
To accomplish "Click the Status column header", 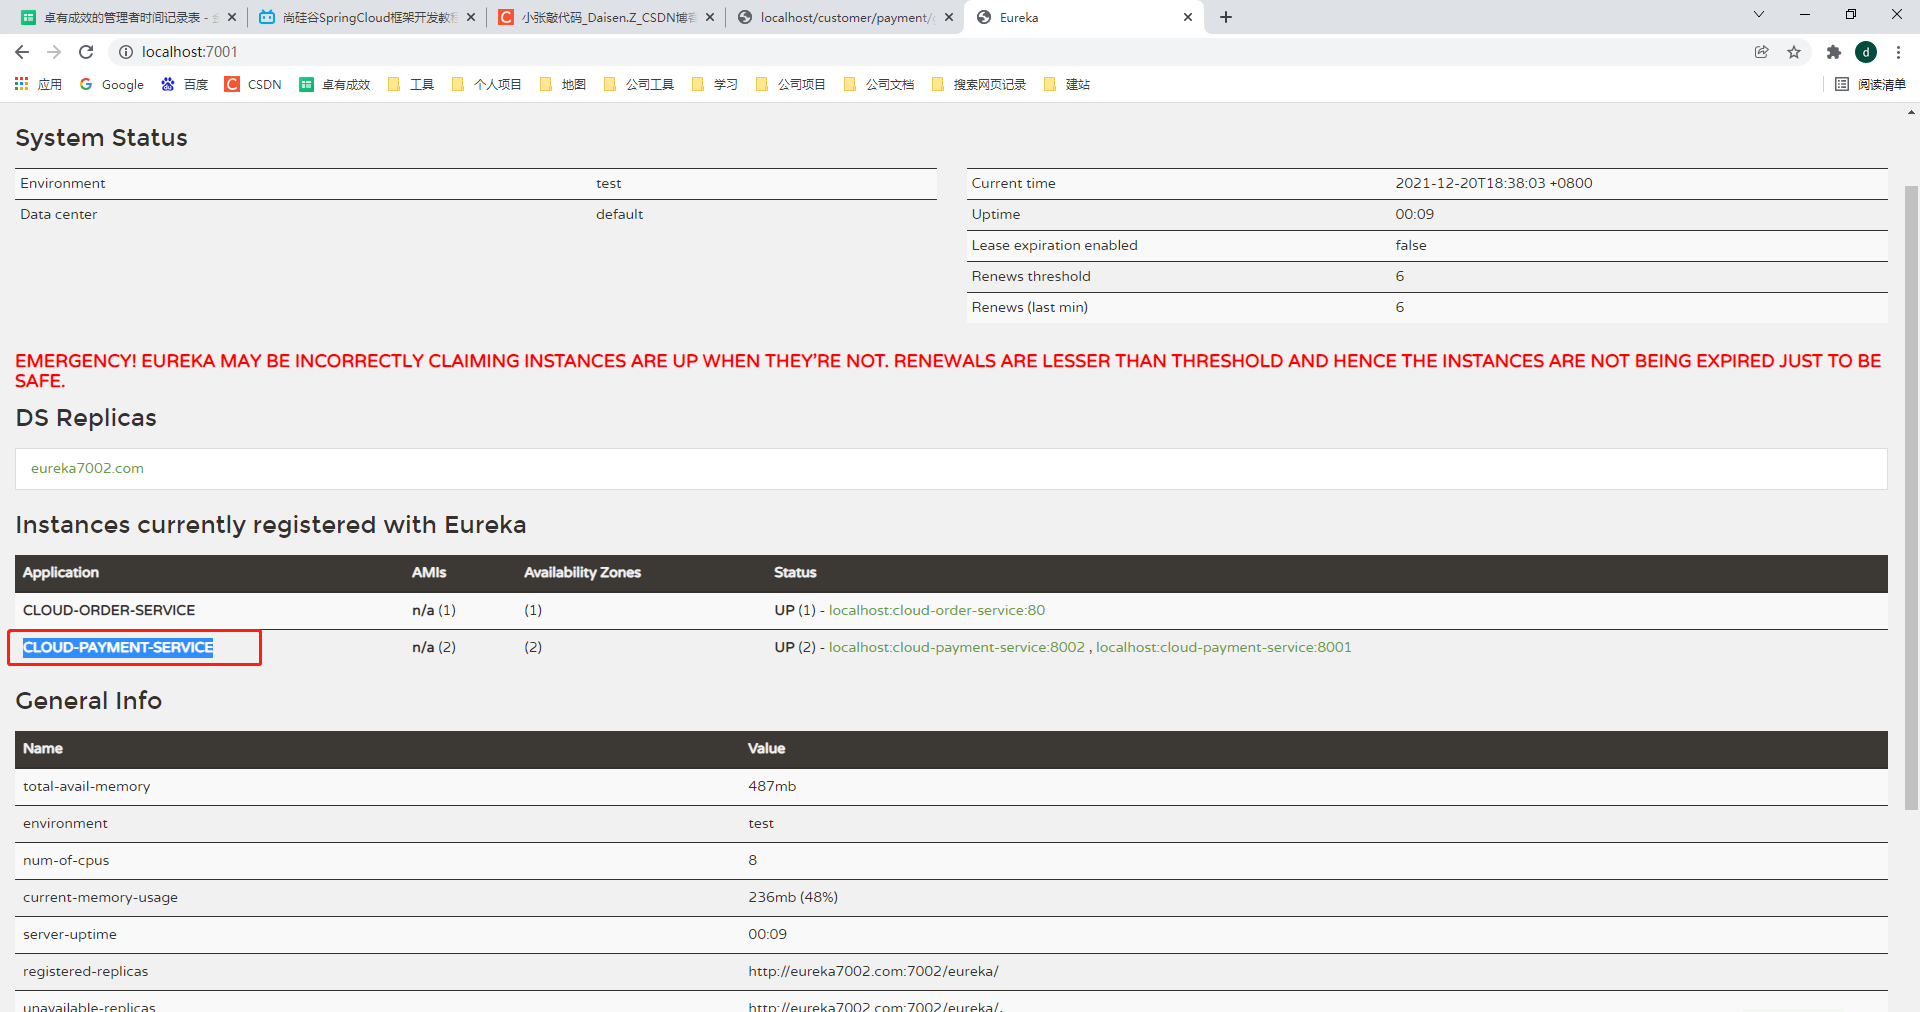I will point(795,572).
